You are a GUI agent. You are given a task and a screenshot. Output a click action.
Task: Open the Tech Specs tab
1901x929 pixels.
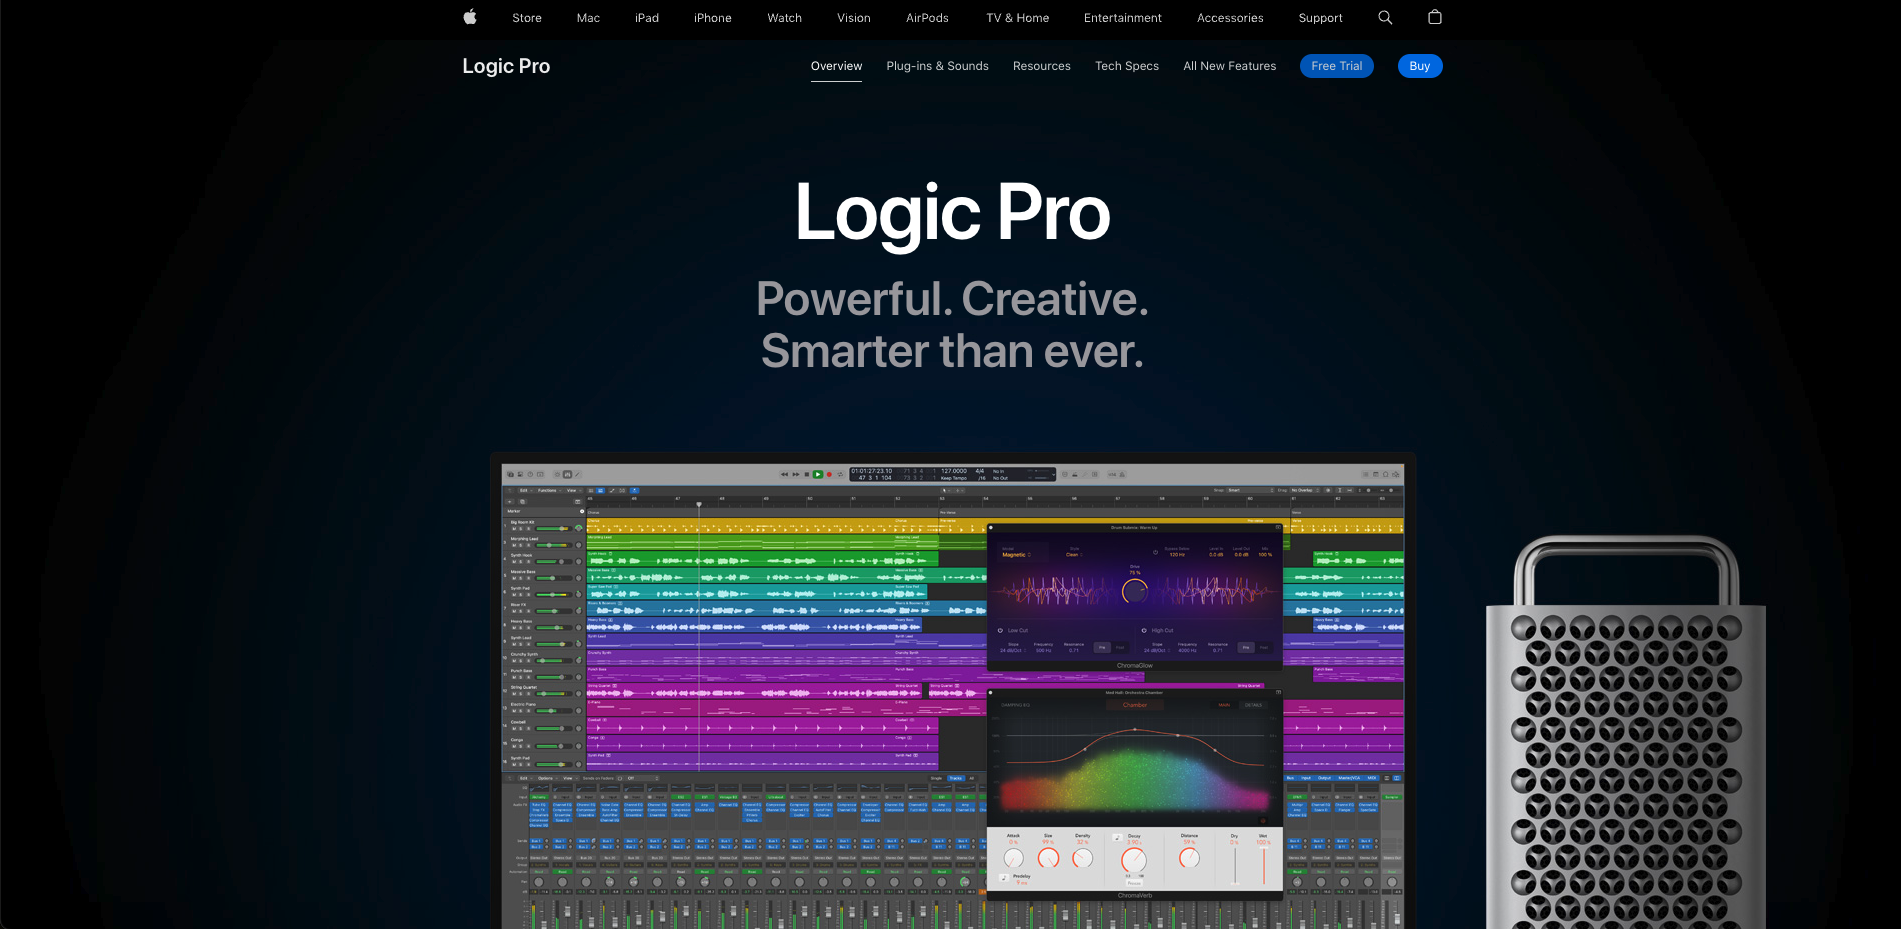click(x=1127, y=66)
